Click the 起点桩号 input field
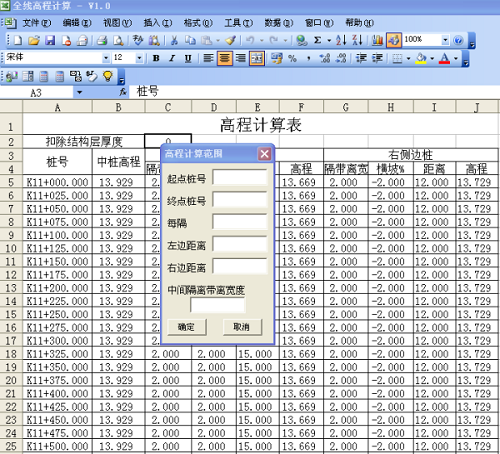Image resolution: width=500 pixels, height=454 pixels. (x=240, y=178)
